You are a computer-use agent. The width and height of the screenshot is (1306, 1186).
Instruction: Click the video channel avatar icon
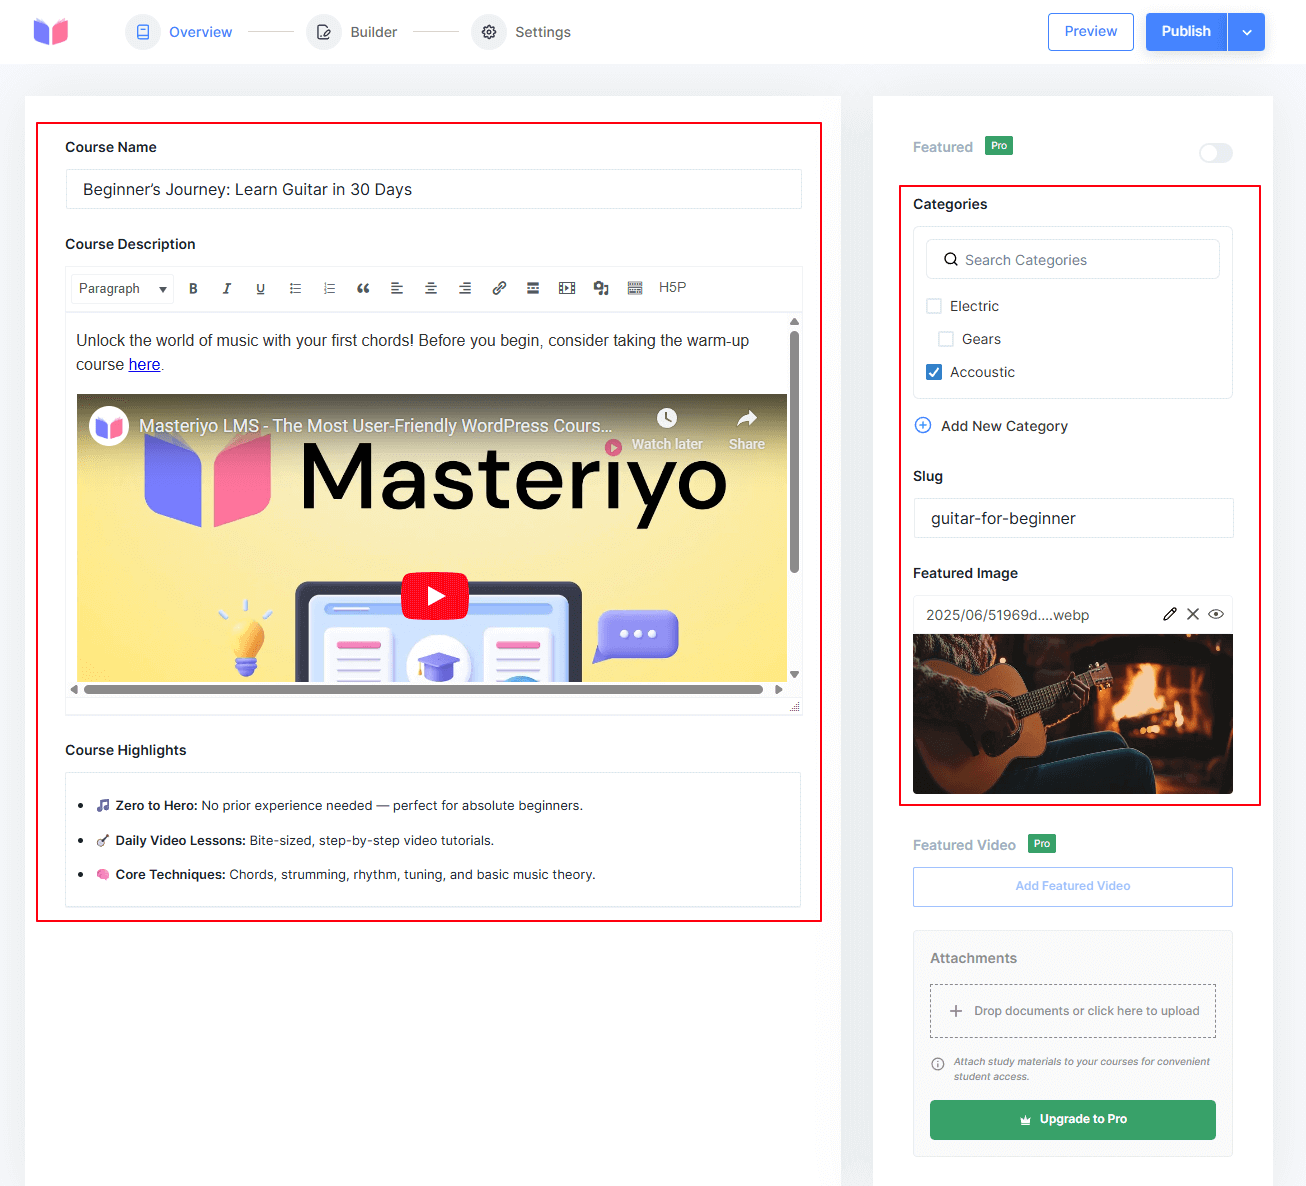109,427
